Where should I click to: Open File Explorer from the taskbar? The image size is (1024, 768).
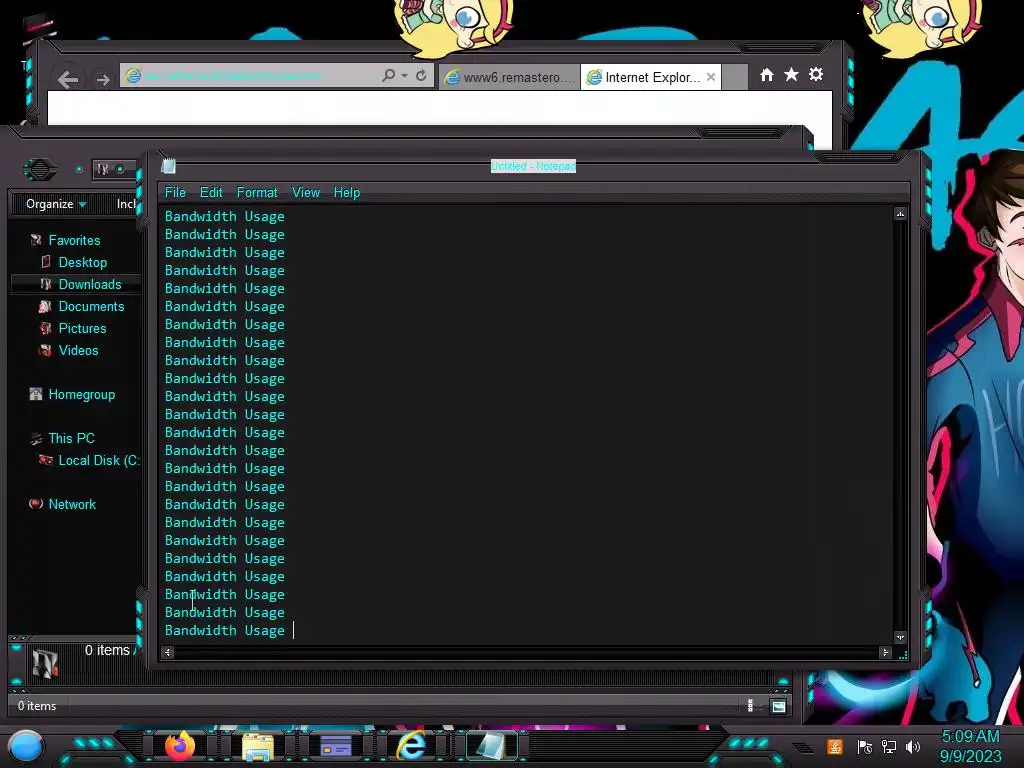click(259, 746)
